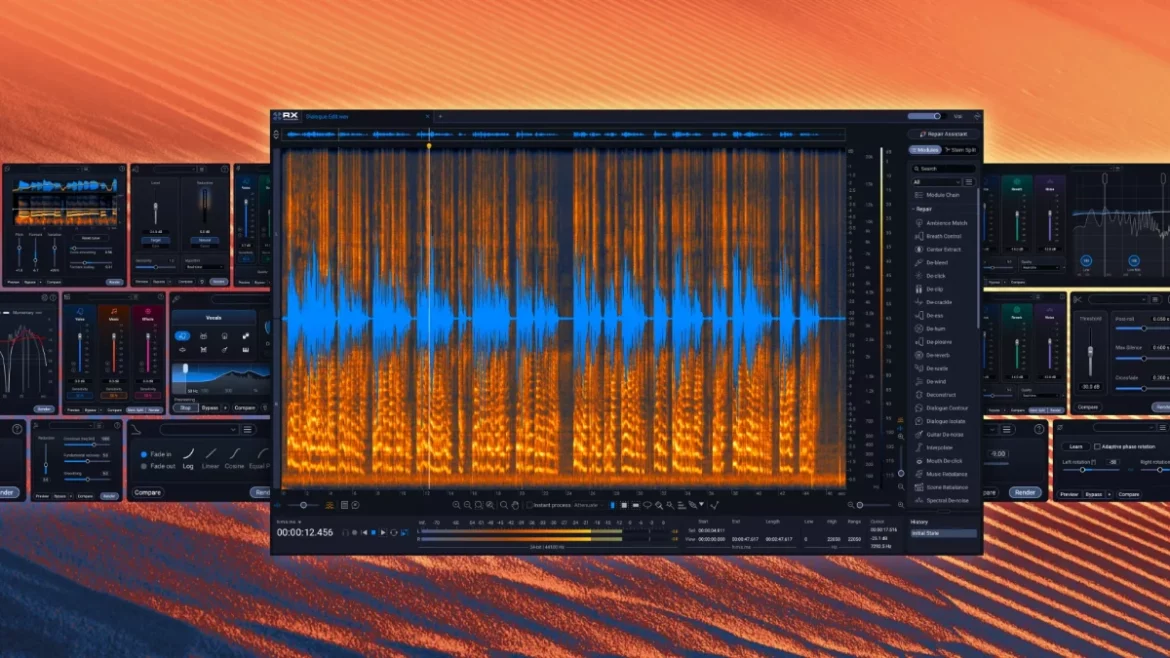The width and height of the screenshot is (1170, 658).
Task: Enable Adaptive phase rotation checkbox
Action: click(x=1097, y=447)
